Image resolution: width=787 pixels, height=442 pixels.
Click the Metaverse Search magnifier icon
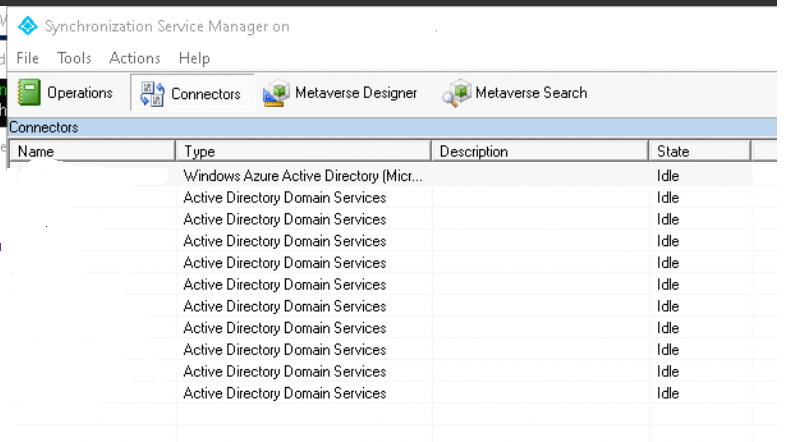(x=457, y=93)
